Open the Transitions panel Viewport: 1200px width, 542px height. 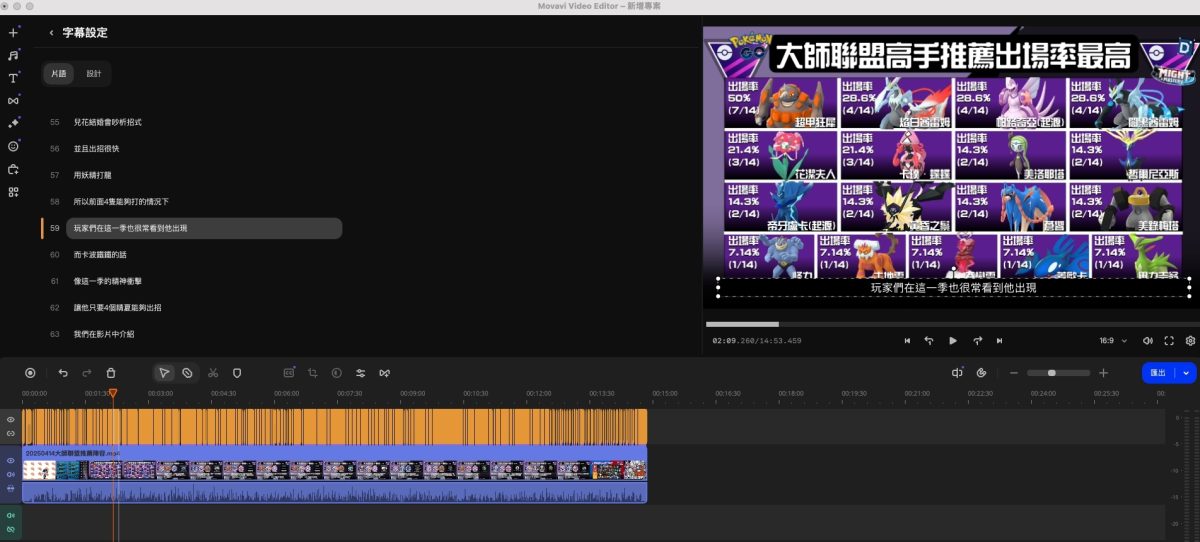tap(13, 101)
